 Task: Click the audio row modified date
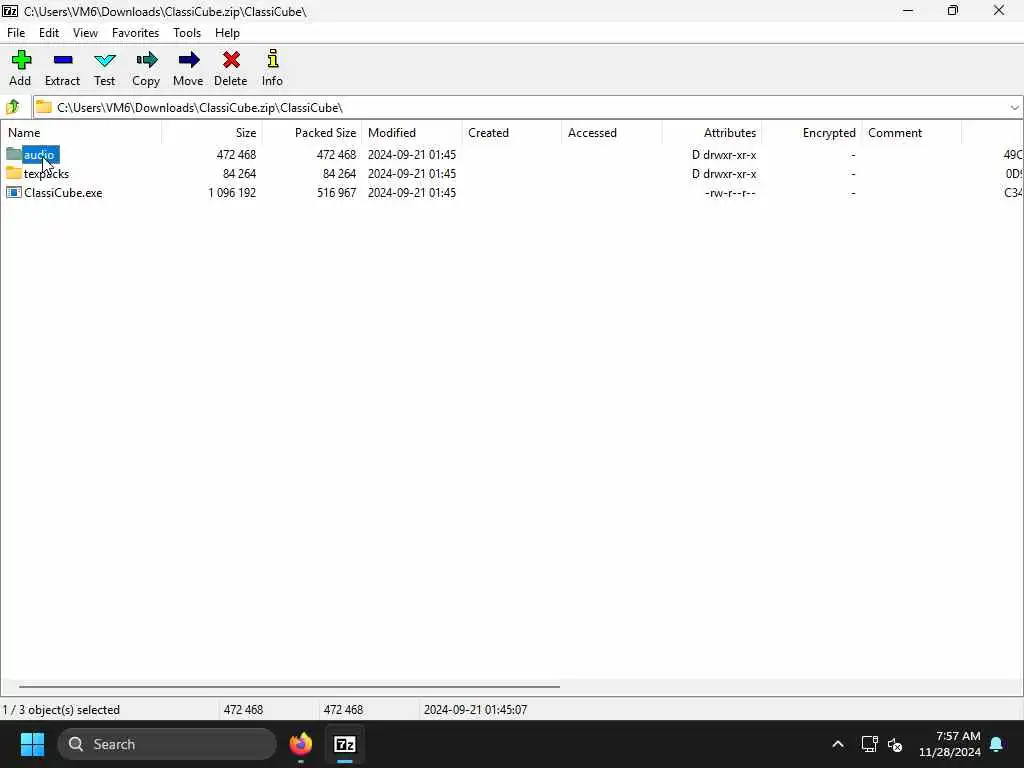pyautogui.click(x=411, y=154)
